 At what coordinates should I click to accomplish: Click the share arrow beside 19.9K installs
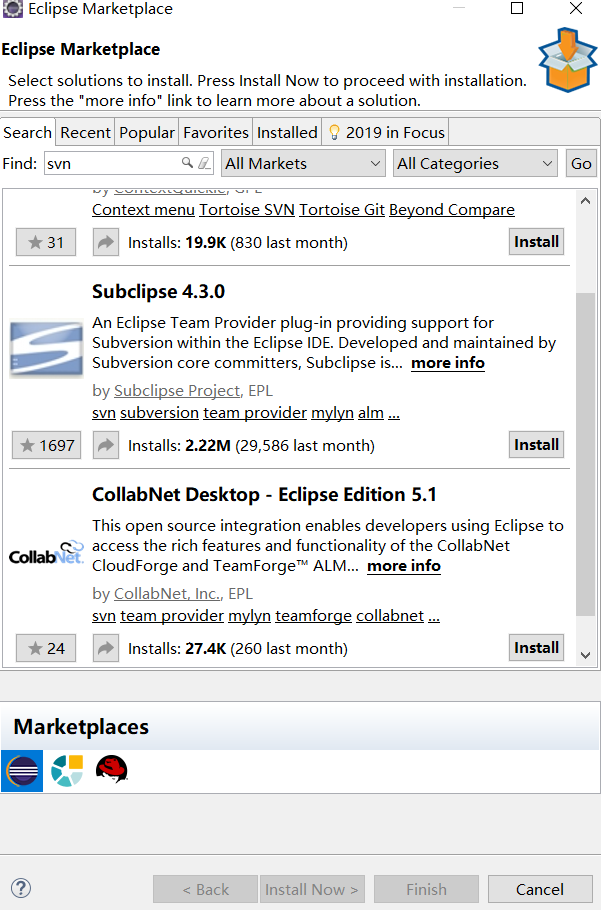tap(106, 242)
